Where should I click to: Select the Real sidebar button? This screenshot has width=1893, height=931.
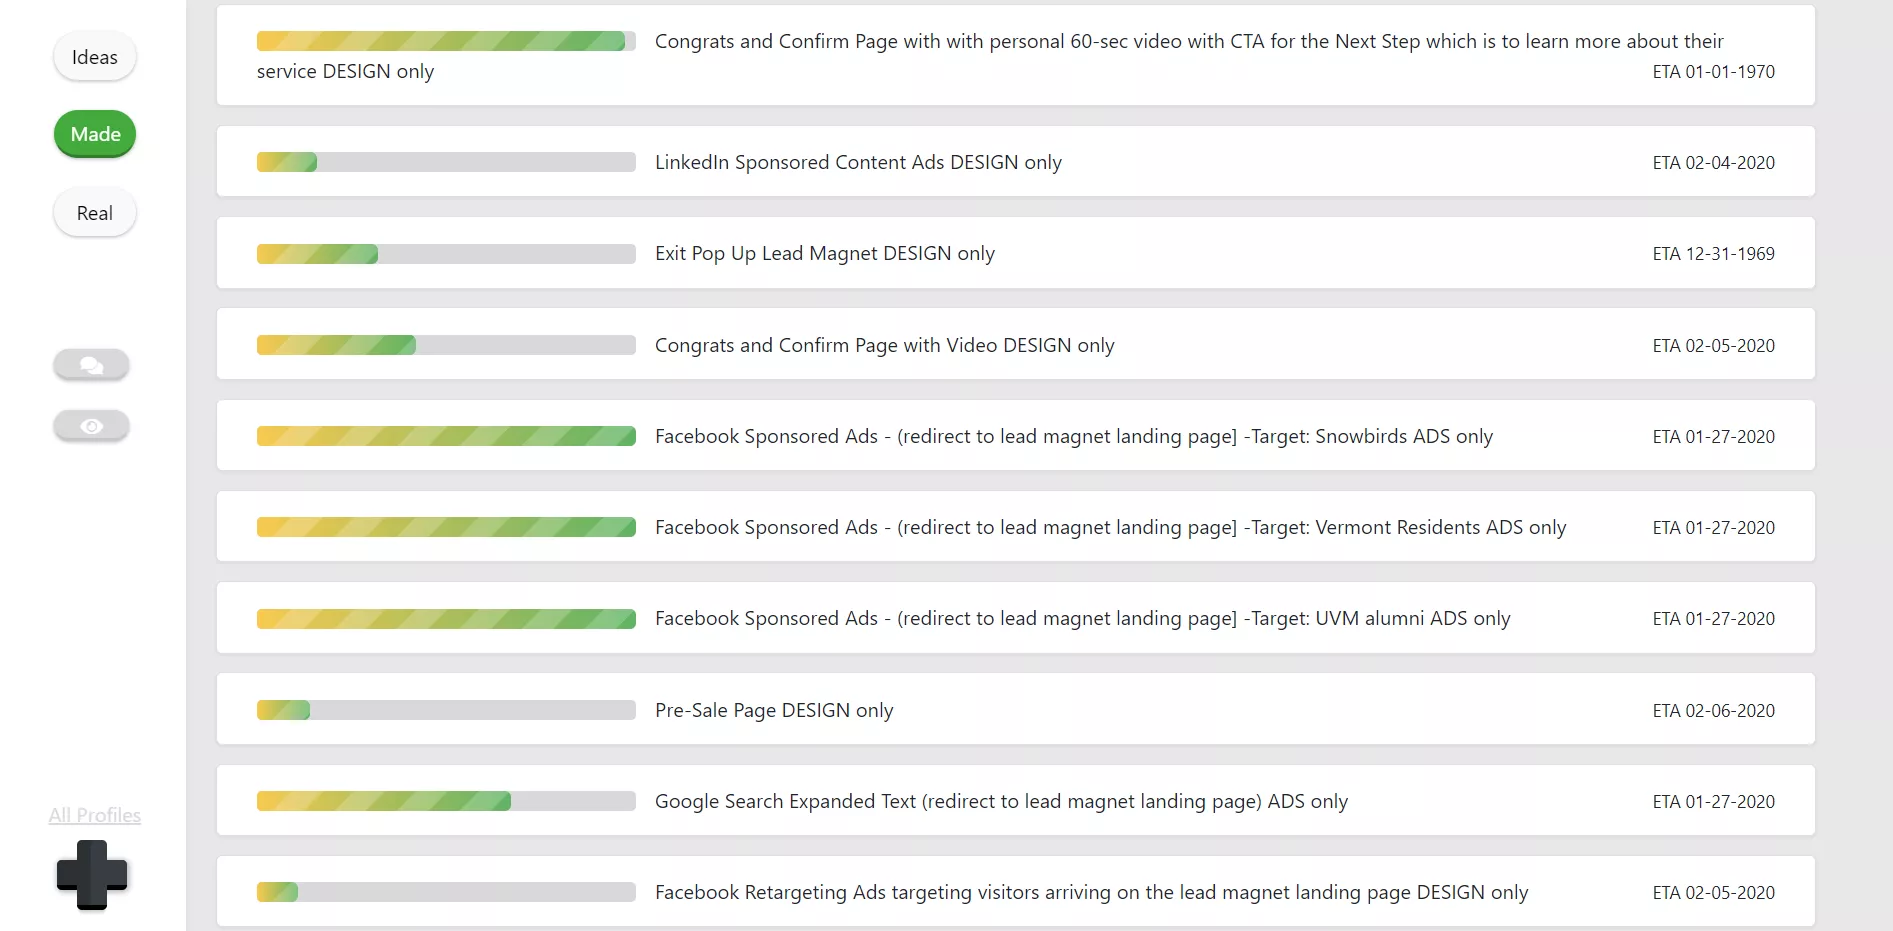94,212
